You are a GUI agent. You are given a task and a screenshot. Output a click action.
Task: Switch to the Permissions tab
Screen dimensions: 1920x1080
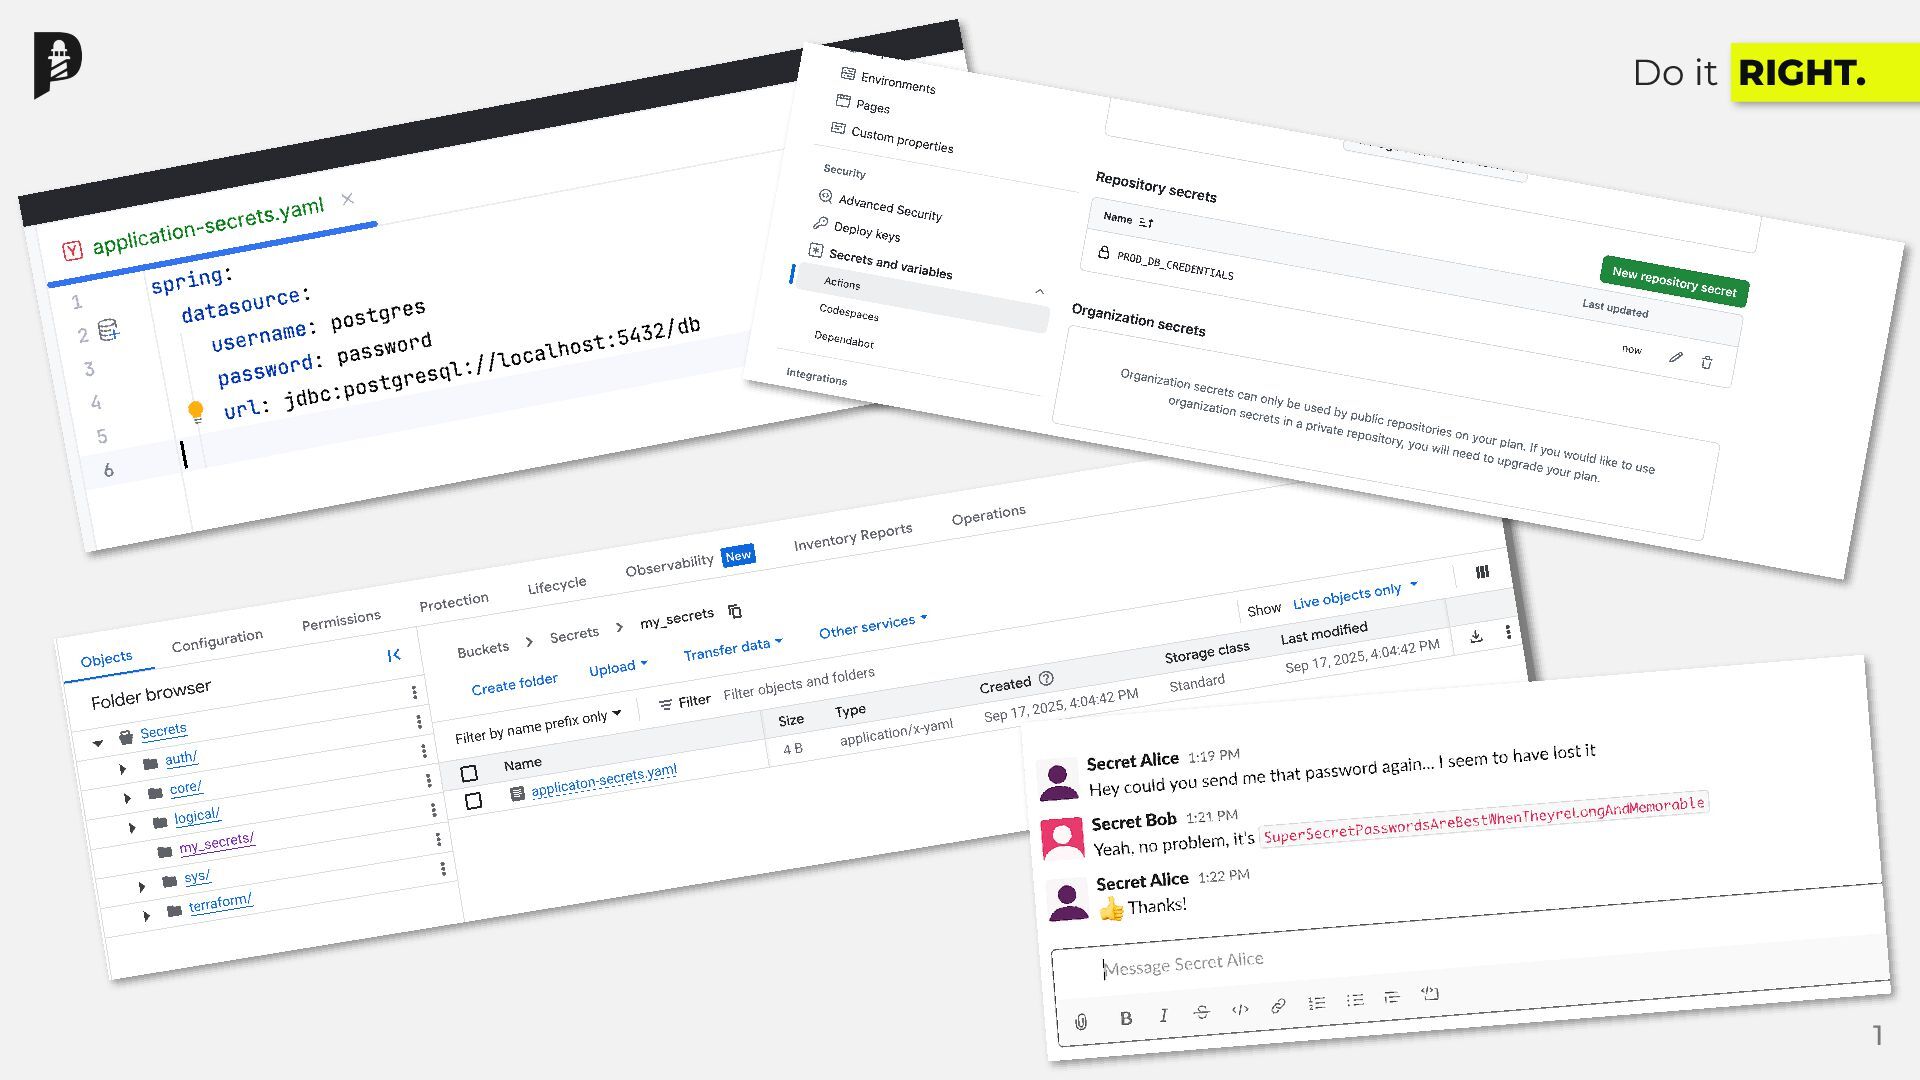point(341,621)
